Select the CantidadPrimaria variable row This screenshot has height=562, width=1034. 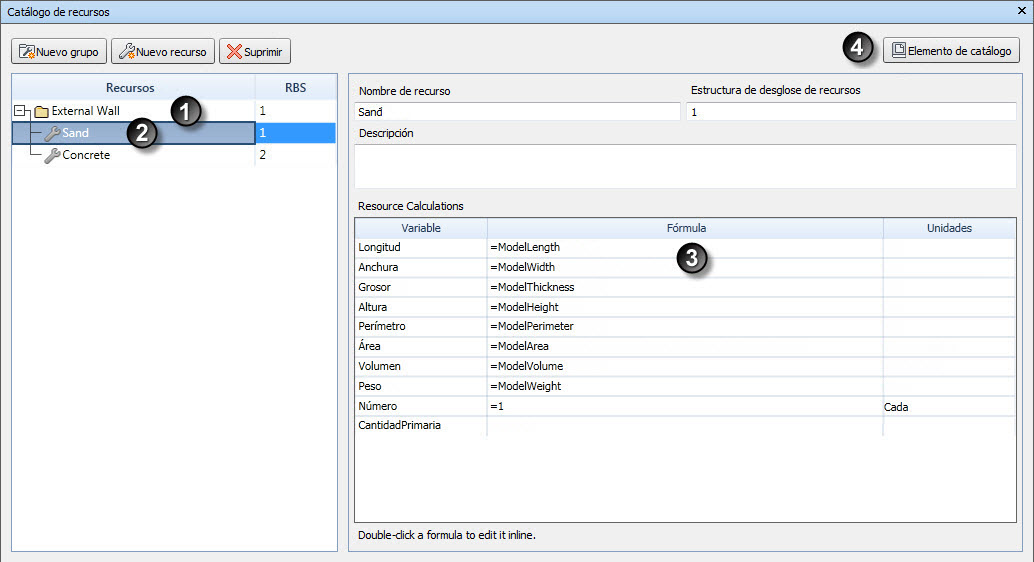685,425
